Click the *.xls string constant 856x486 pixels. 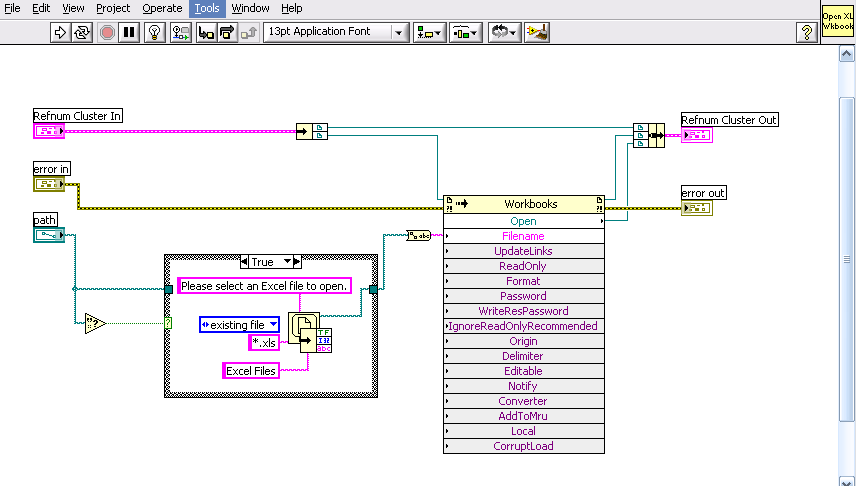(264, 343)
